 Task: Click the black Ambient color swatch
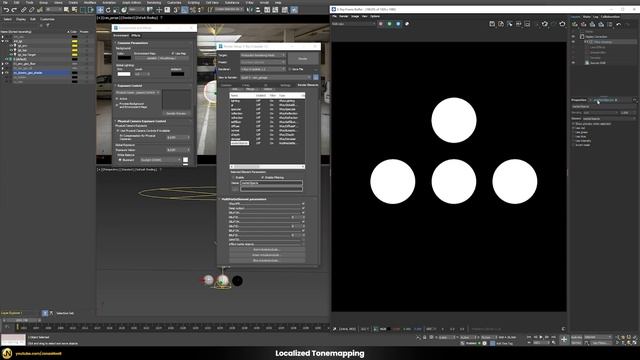coord(178,74)
